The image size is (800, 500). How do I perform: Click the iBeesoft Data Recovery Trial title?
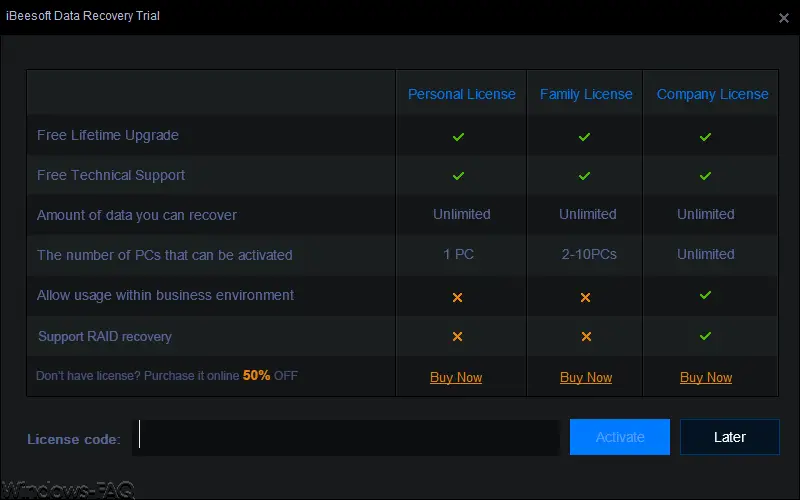click(83, 16)
